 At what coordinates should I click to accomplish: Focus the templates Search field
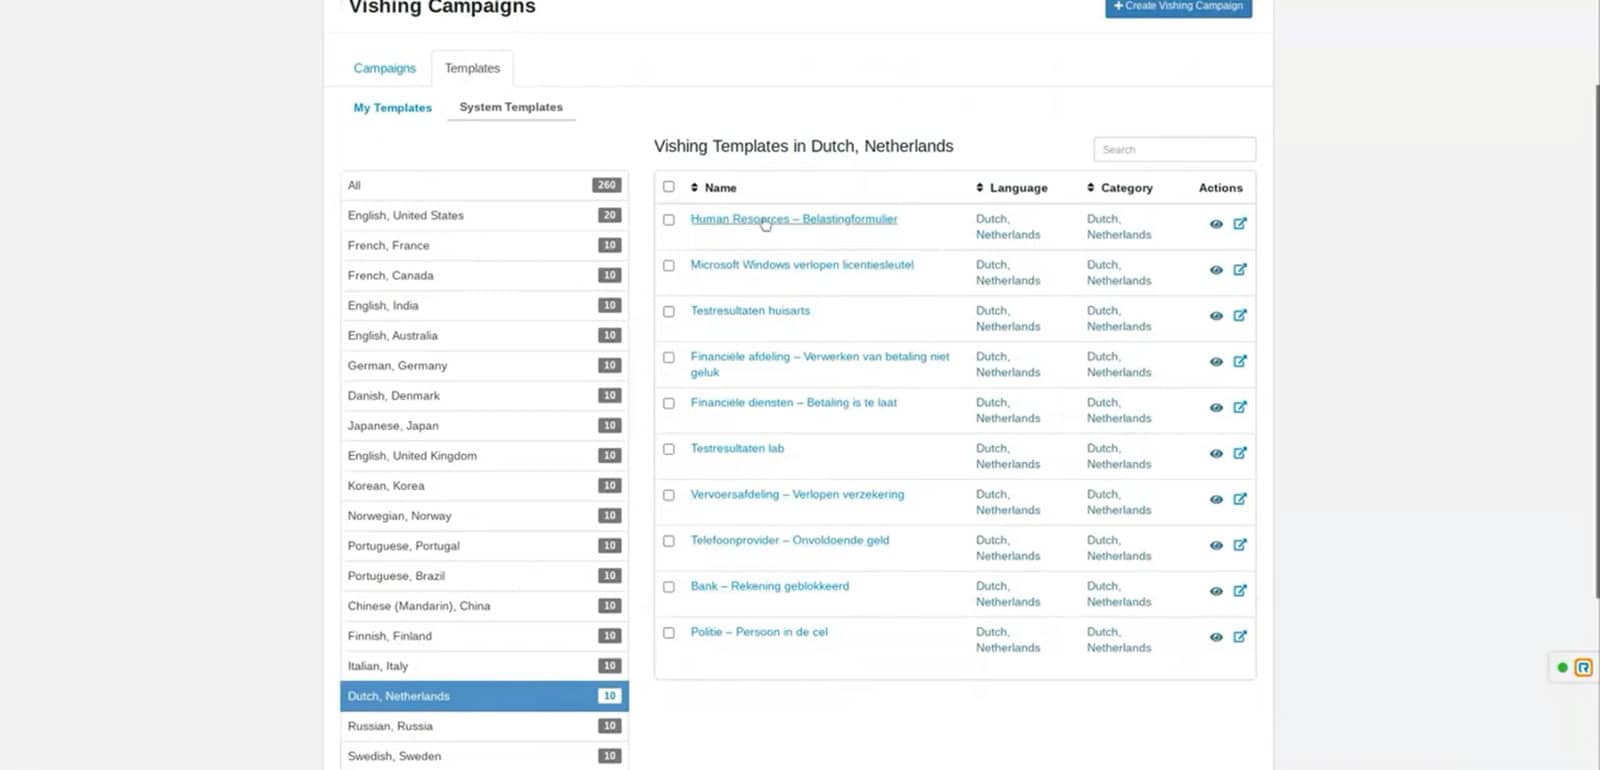1174,149
